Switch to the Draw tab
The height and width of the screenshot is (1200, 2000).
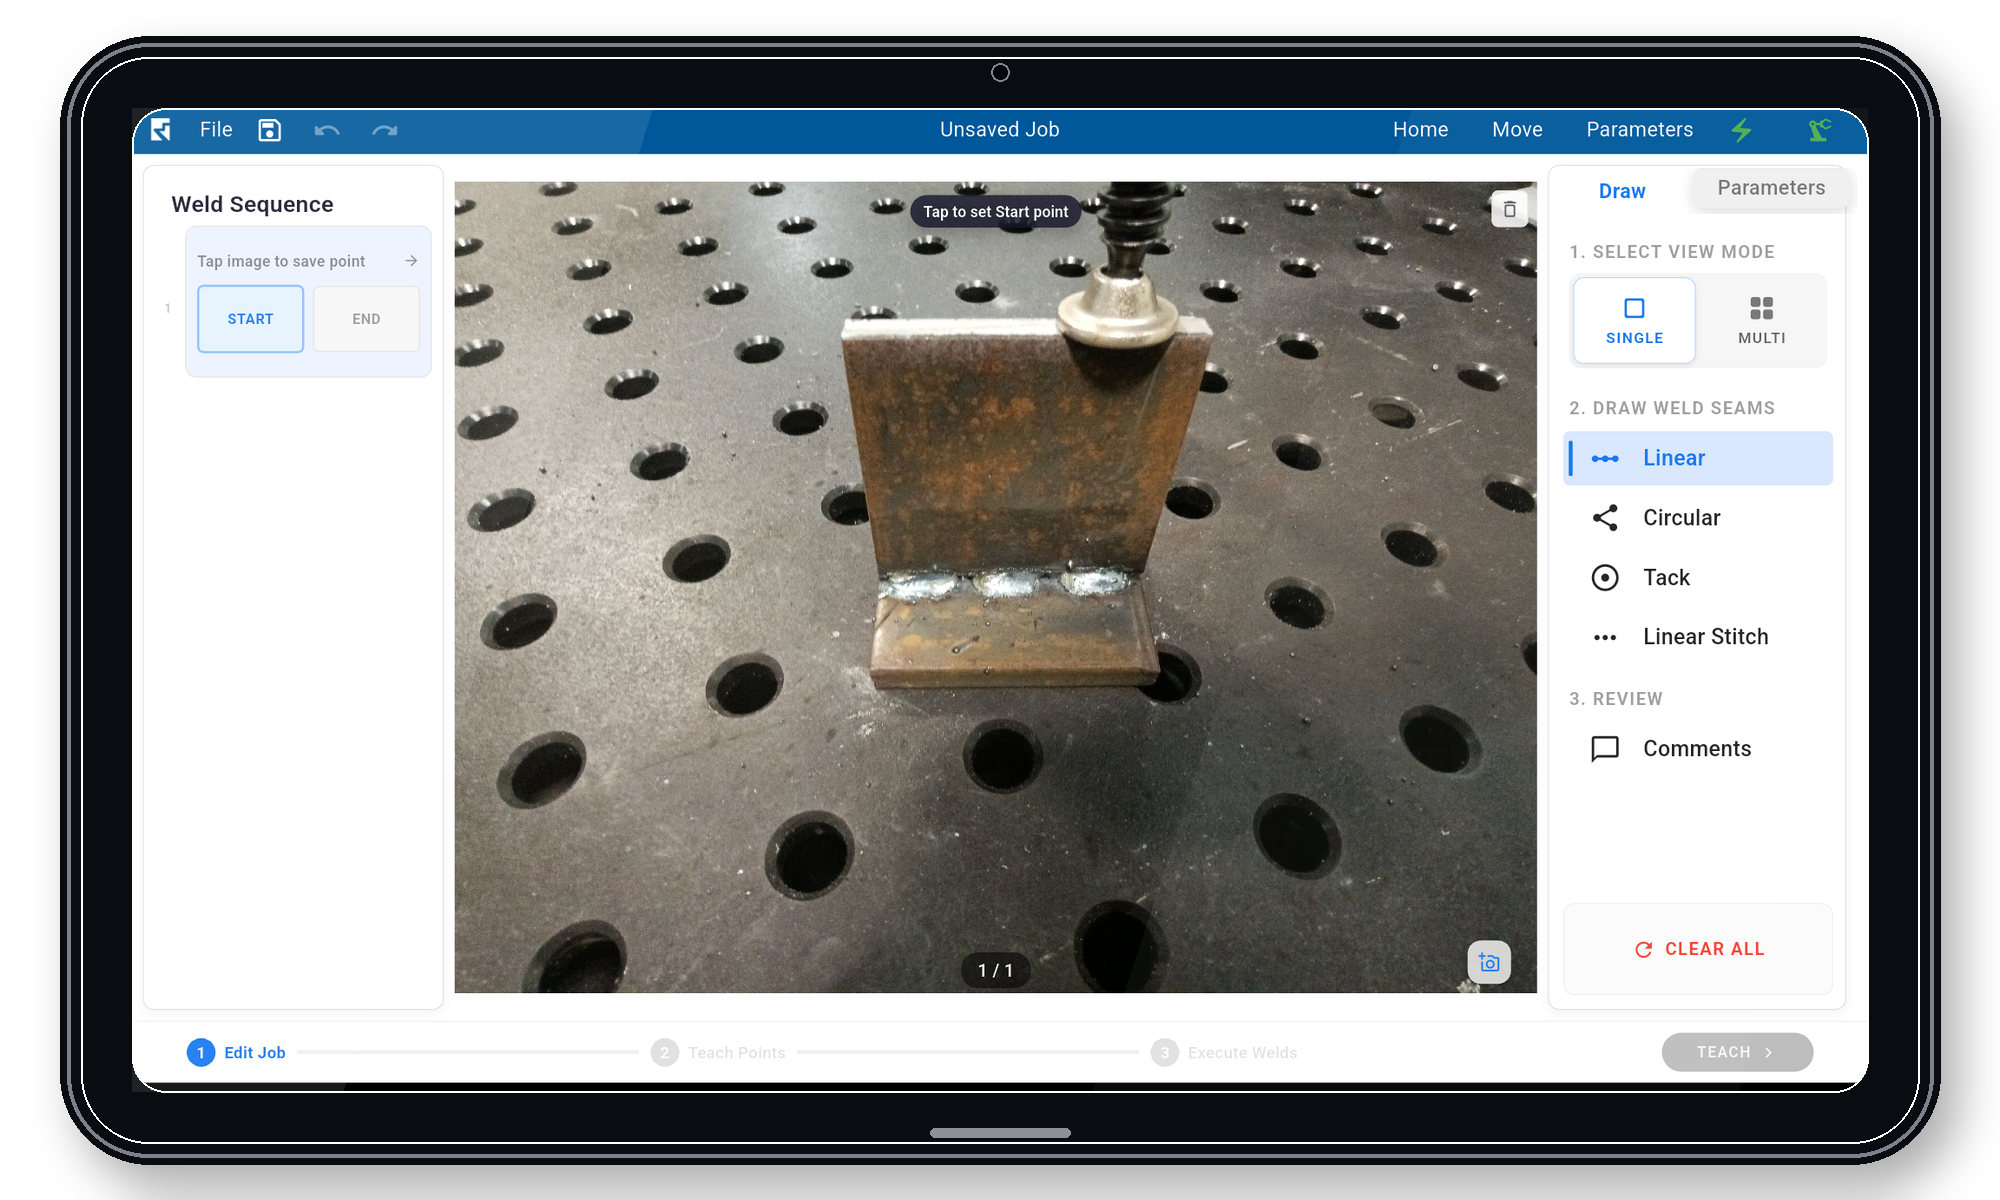coord(1621,191)
